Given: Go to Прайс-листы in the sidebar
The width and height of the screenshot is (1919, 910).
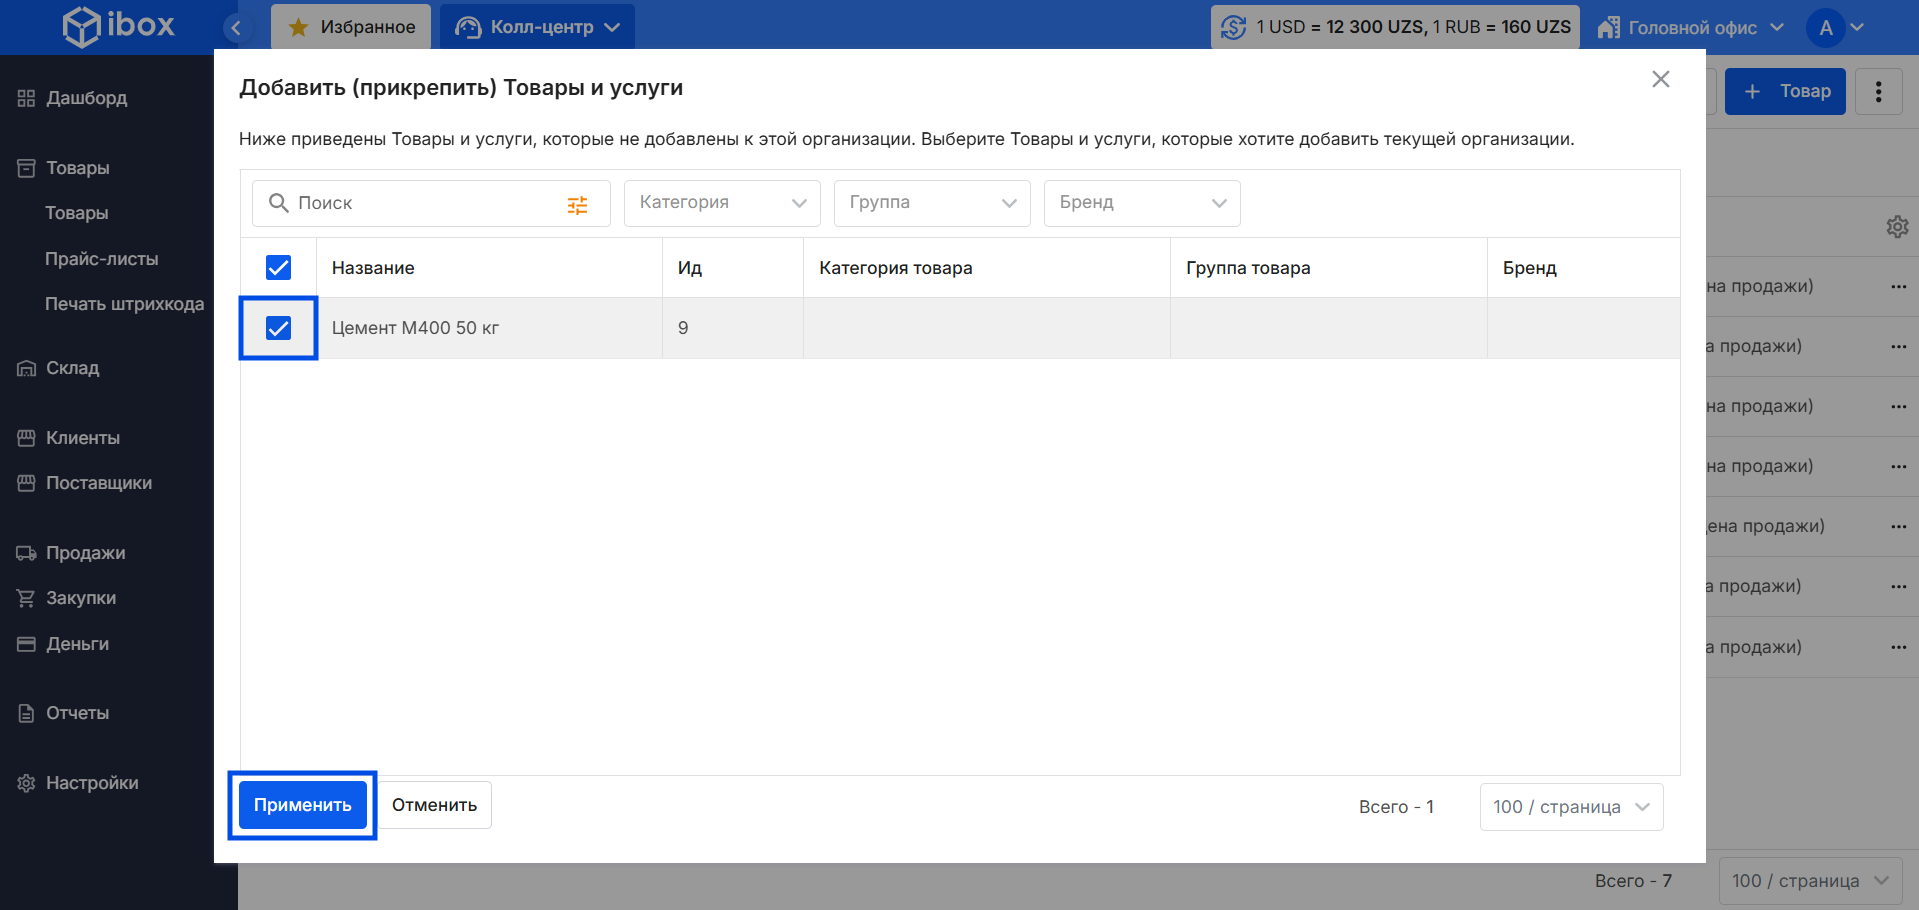Looking at the screenshot, I should click(102, 259).
